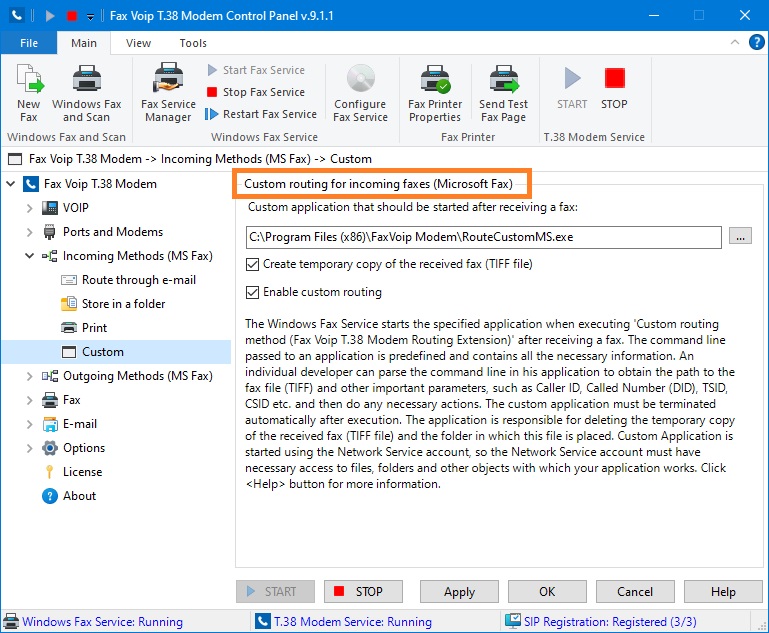769x633 pixels.
Task: Switch to the View ribbon tab
Action: 138,43
